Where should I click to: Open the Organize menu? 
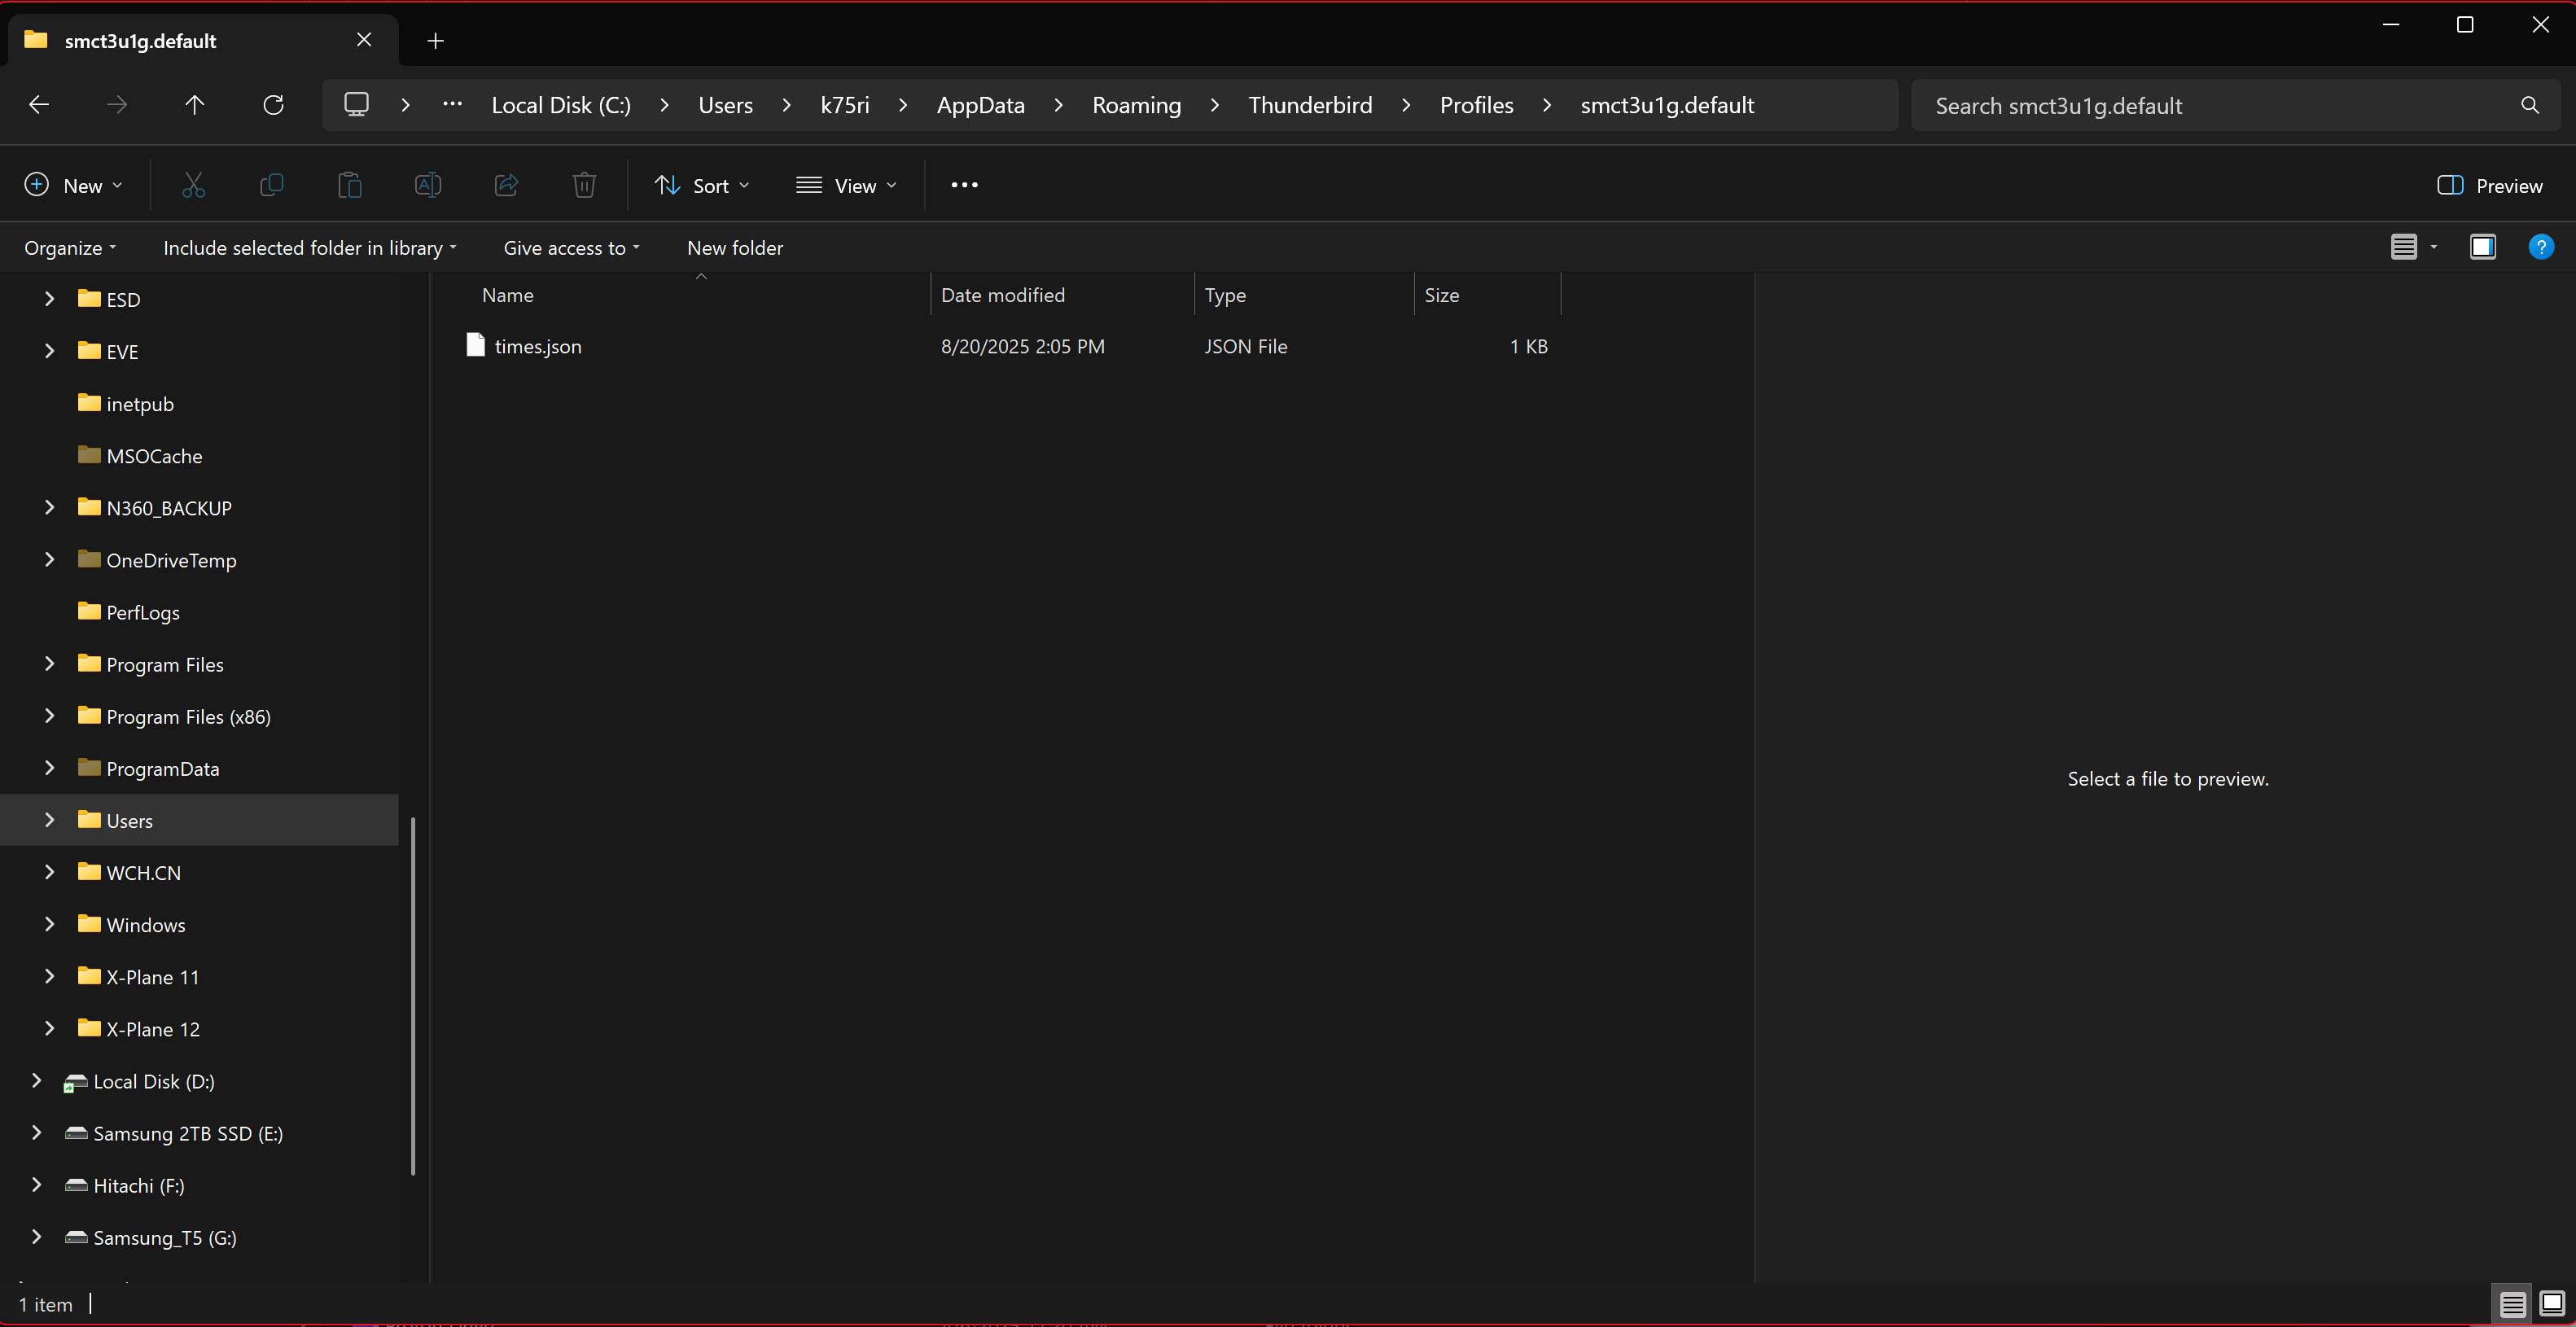pyautogui.click(x=70, y=248)
